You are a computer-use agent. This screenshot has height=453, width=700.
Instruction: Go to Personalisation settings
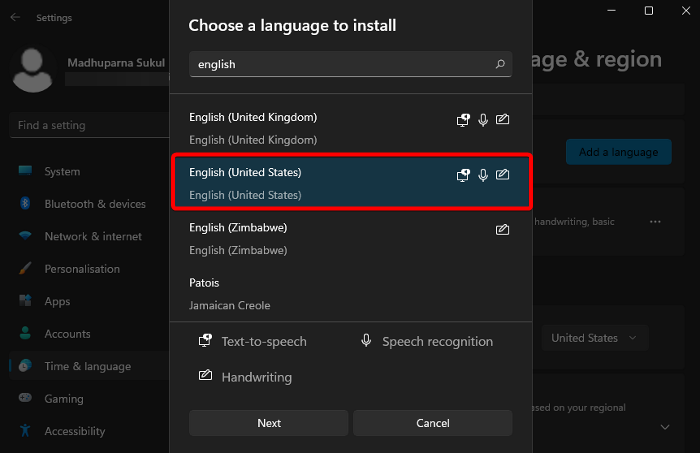point(82,269)
